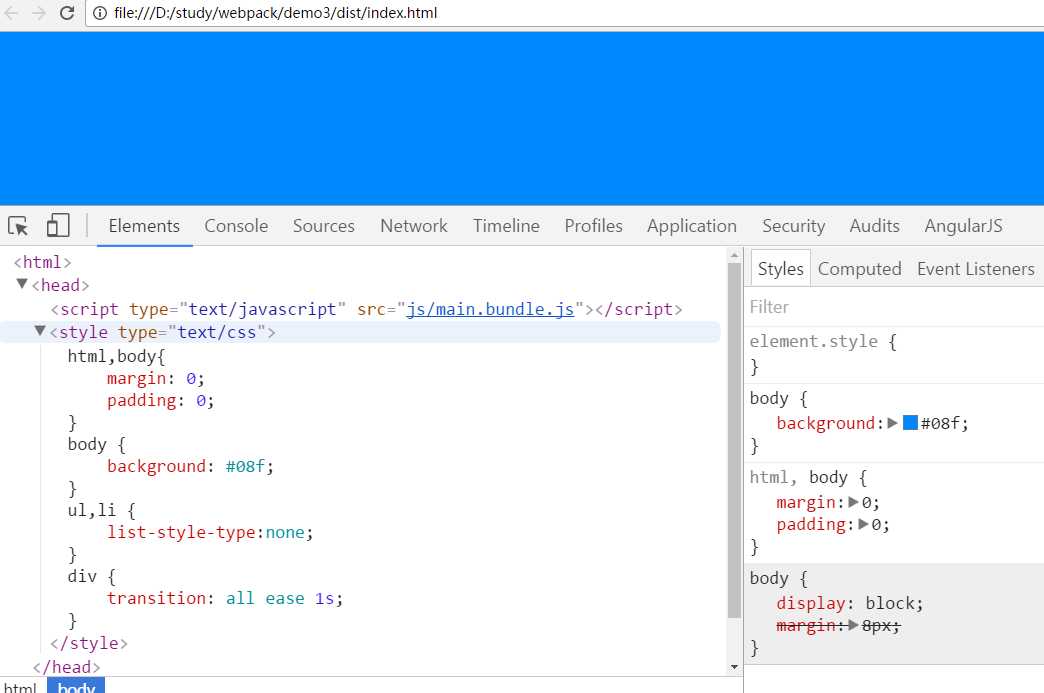Open the AngularJS tab
The image size is (1044, 693).
click(x=963, y=226)
